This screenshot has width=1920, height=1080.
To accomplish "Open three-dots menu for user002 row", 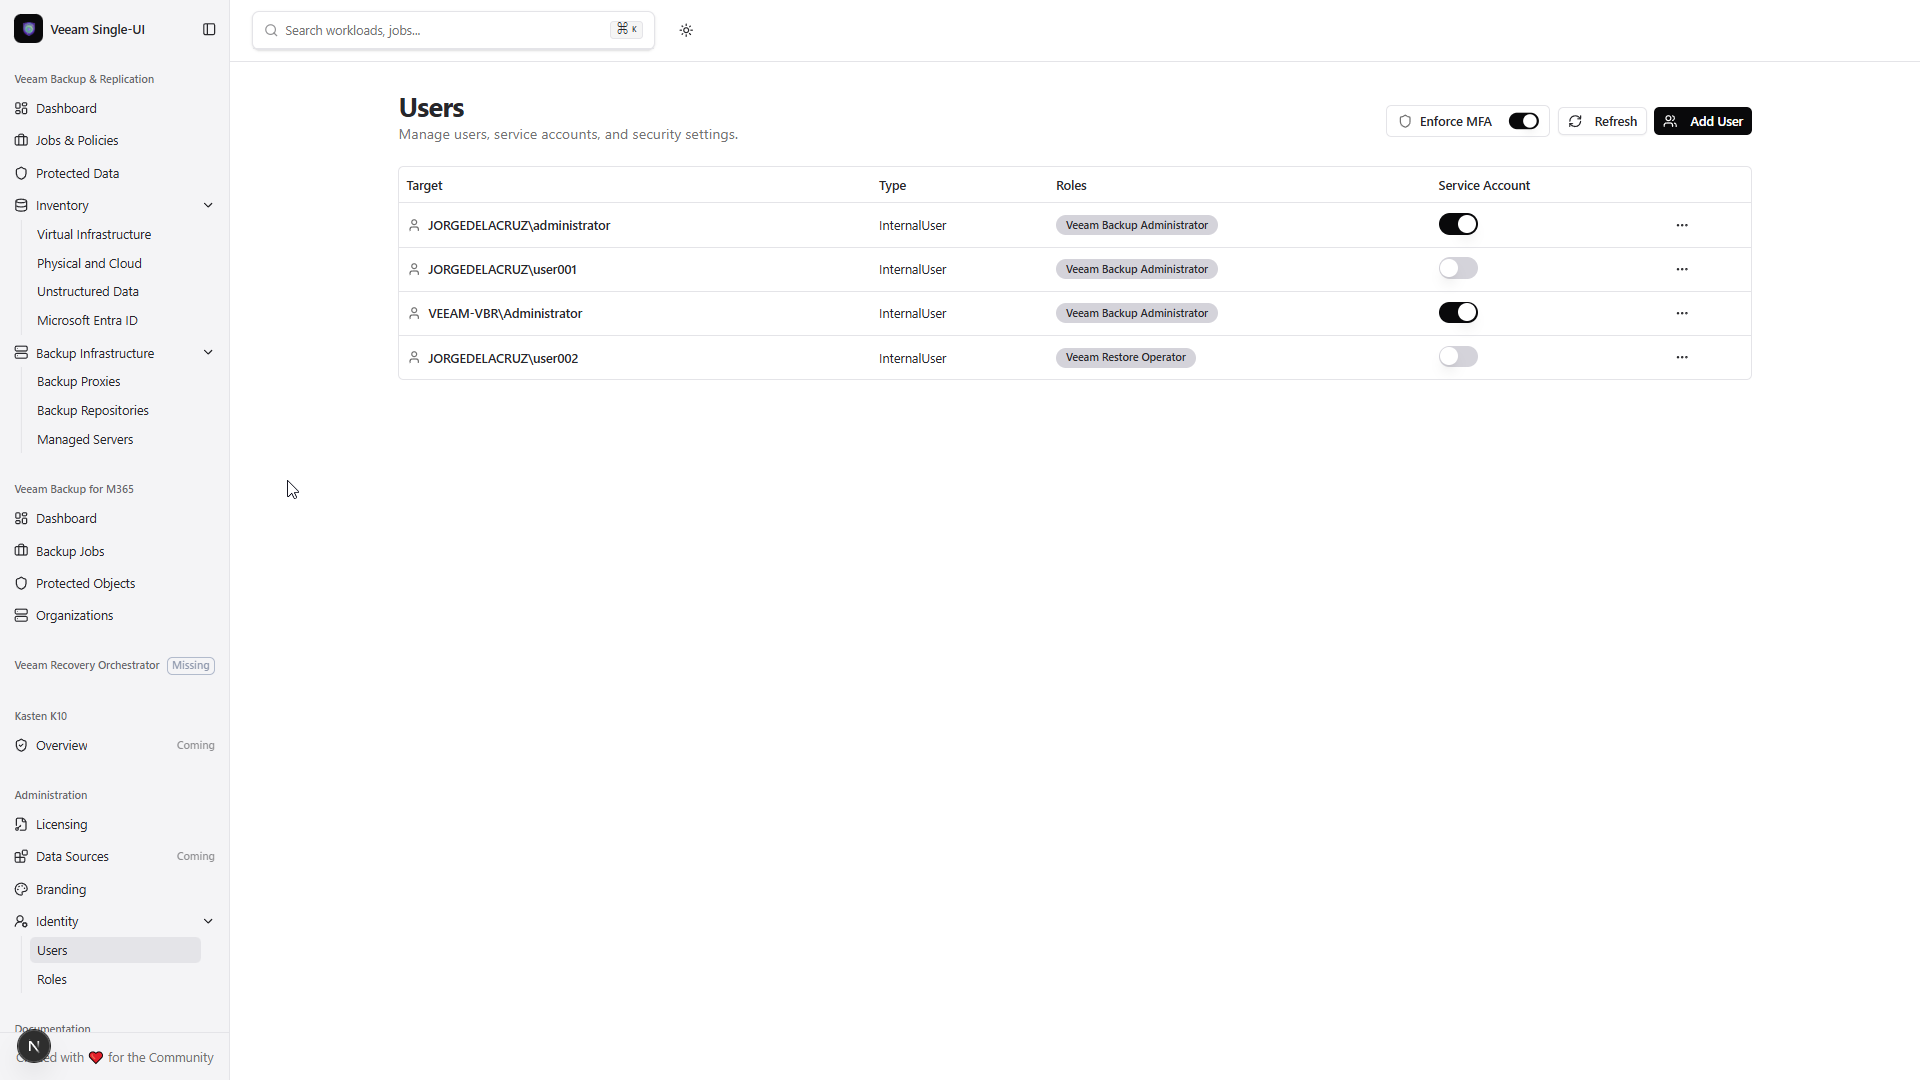I will pos(1682,357).
